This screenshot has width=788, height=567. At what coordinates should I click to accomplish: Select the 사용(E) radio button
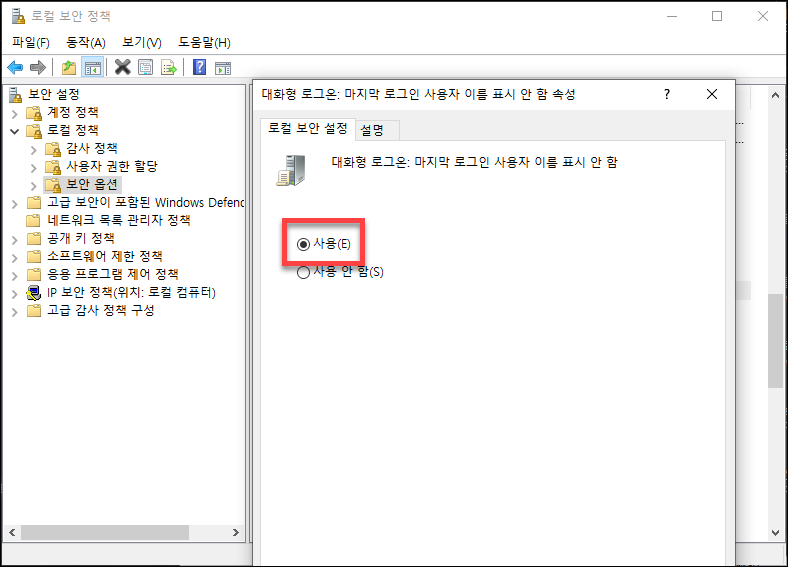(303, 244)
